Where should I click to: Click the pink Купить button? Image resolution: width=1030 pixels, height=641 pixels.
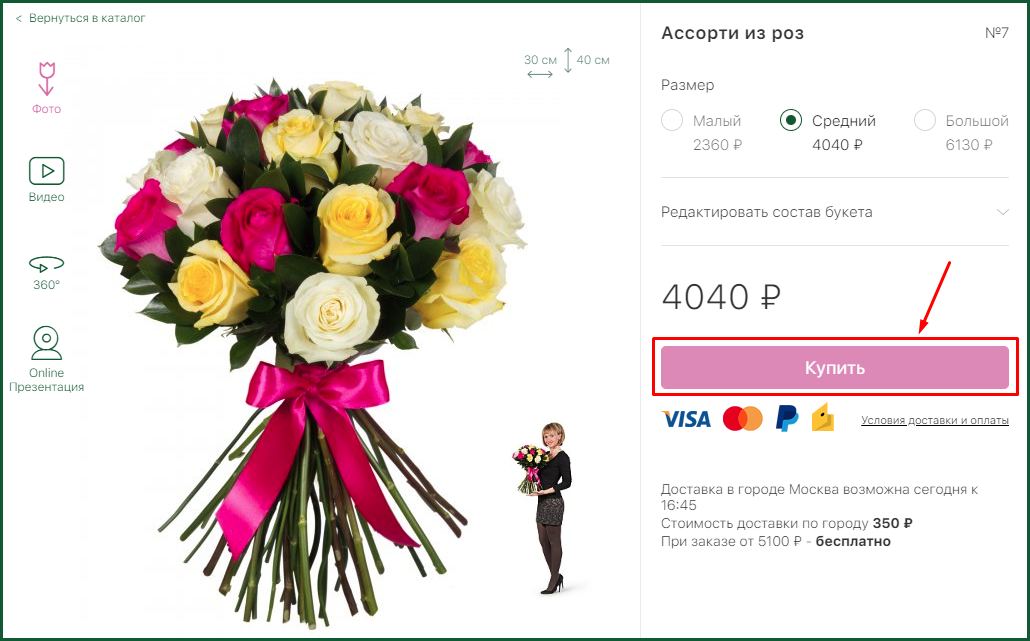(x=834, y=368)
